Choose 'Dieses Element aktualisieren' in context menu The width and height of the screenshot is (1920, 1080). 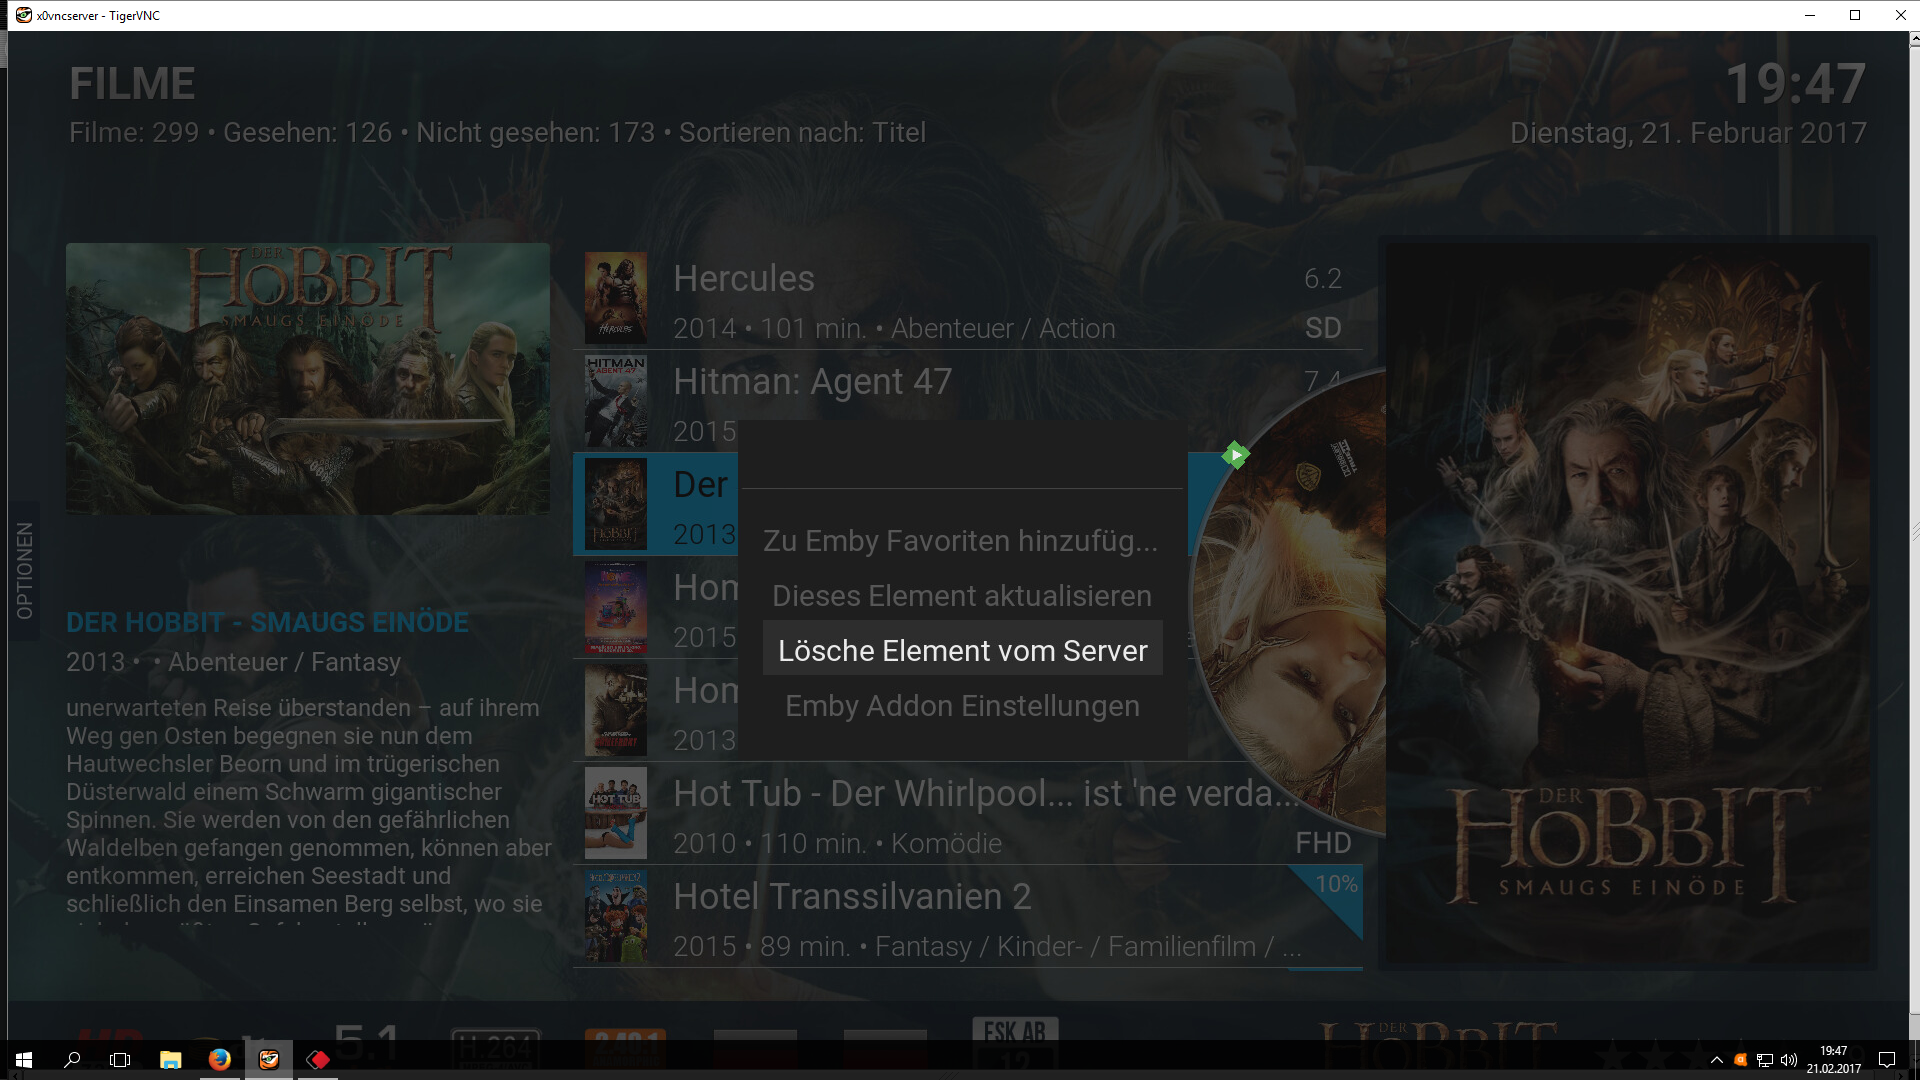961,596
